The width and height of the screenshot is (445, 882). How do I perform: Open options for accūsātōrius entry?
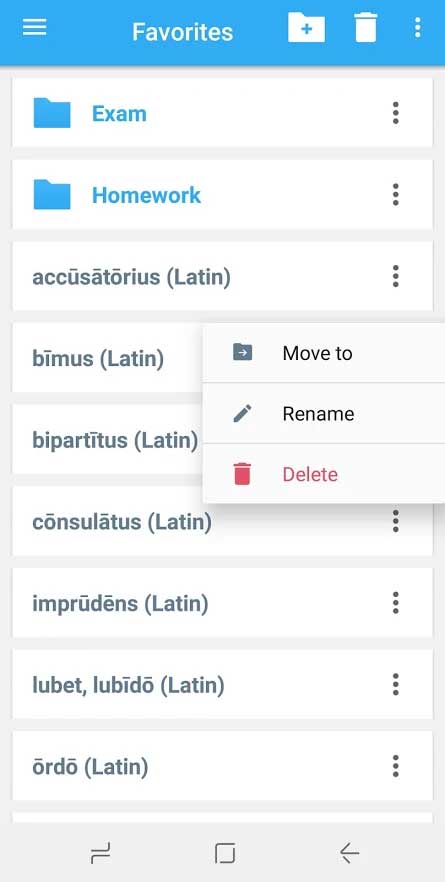click(x=395, y=276)
